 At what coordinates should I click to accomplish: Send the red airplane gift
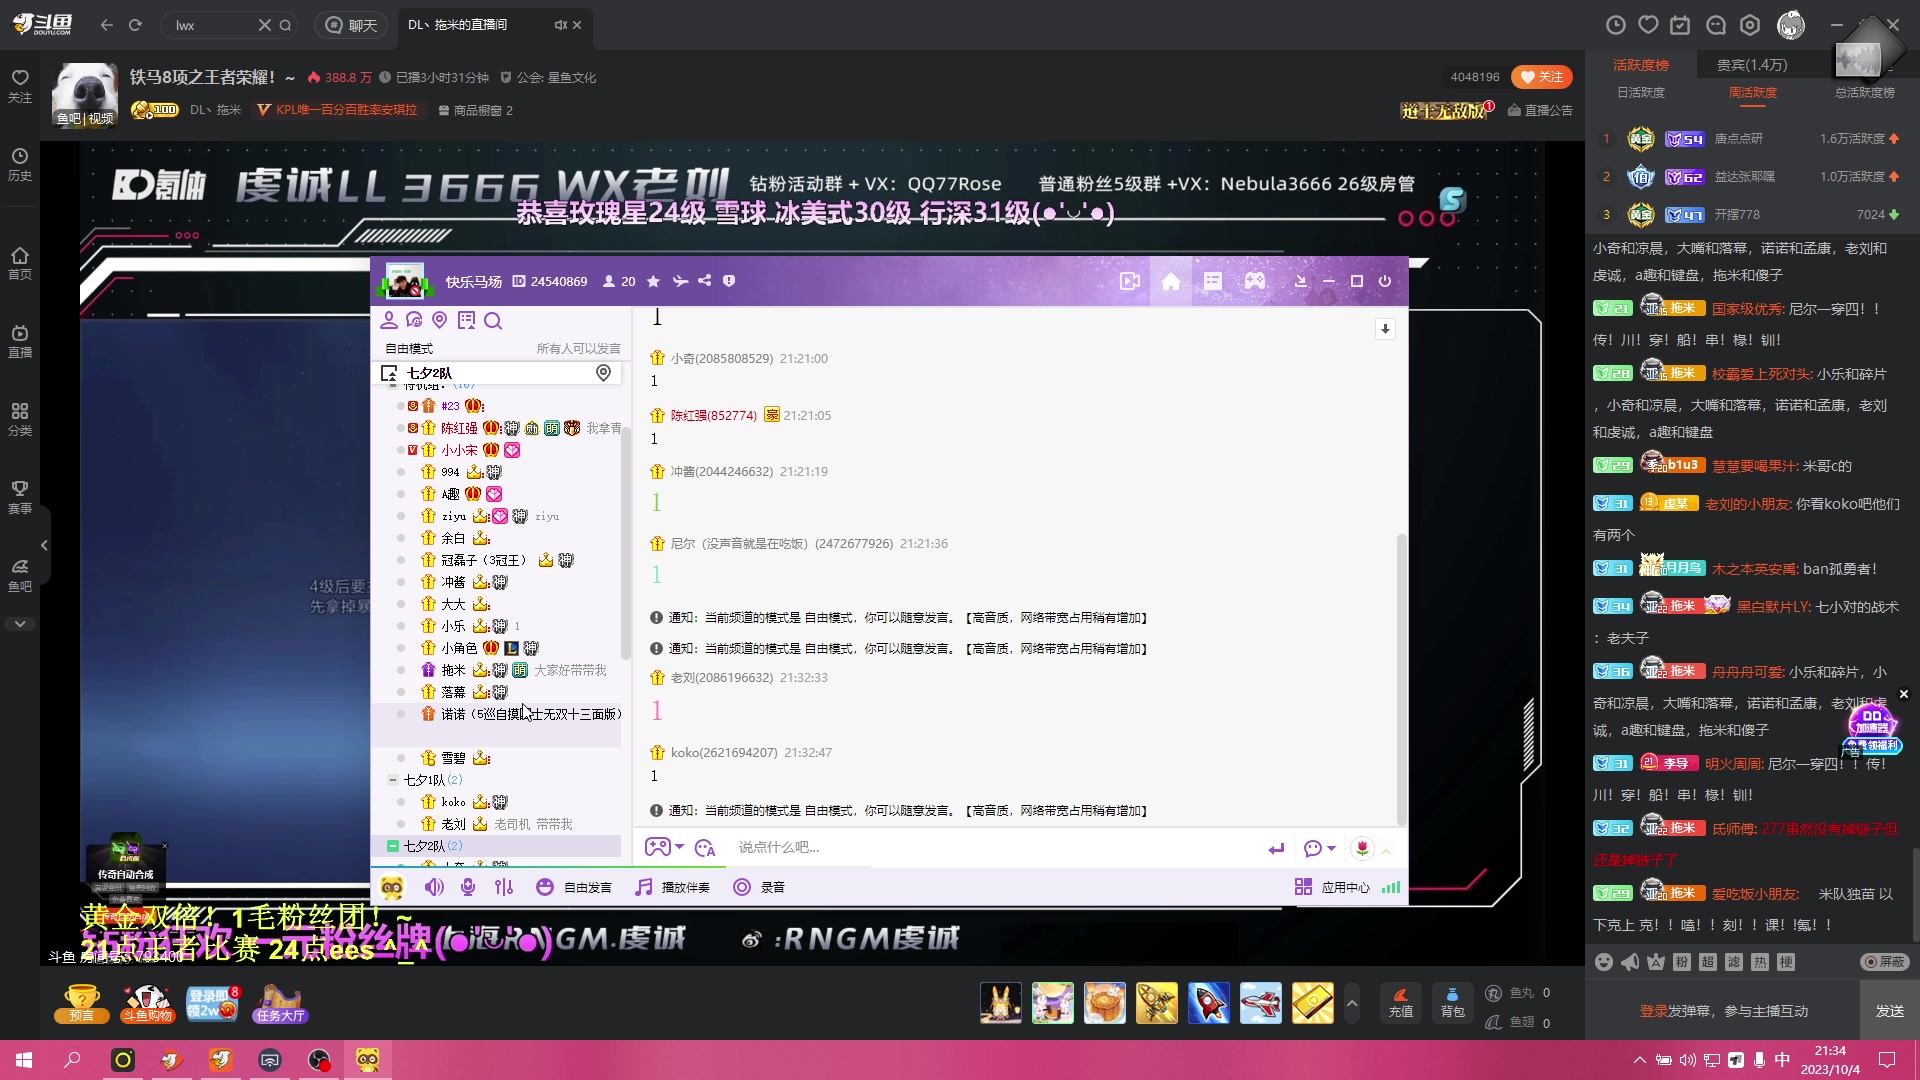tap(1261, 1003)
